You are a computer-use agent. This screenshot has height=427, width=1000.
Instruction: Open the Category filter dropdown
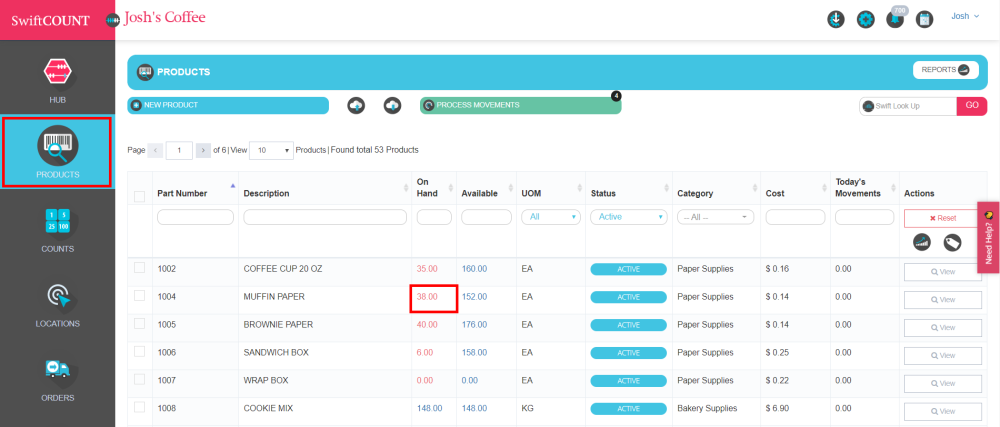point(716,217)
